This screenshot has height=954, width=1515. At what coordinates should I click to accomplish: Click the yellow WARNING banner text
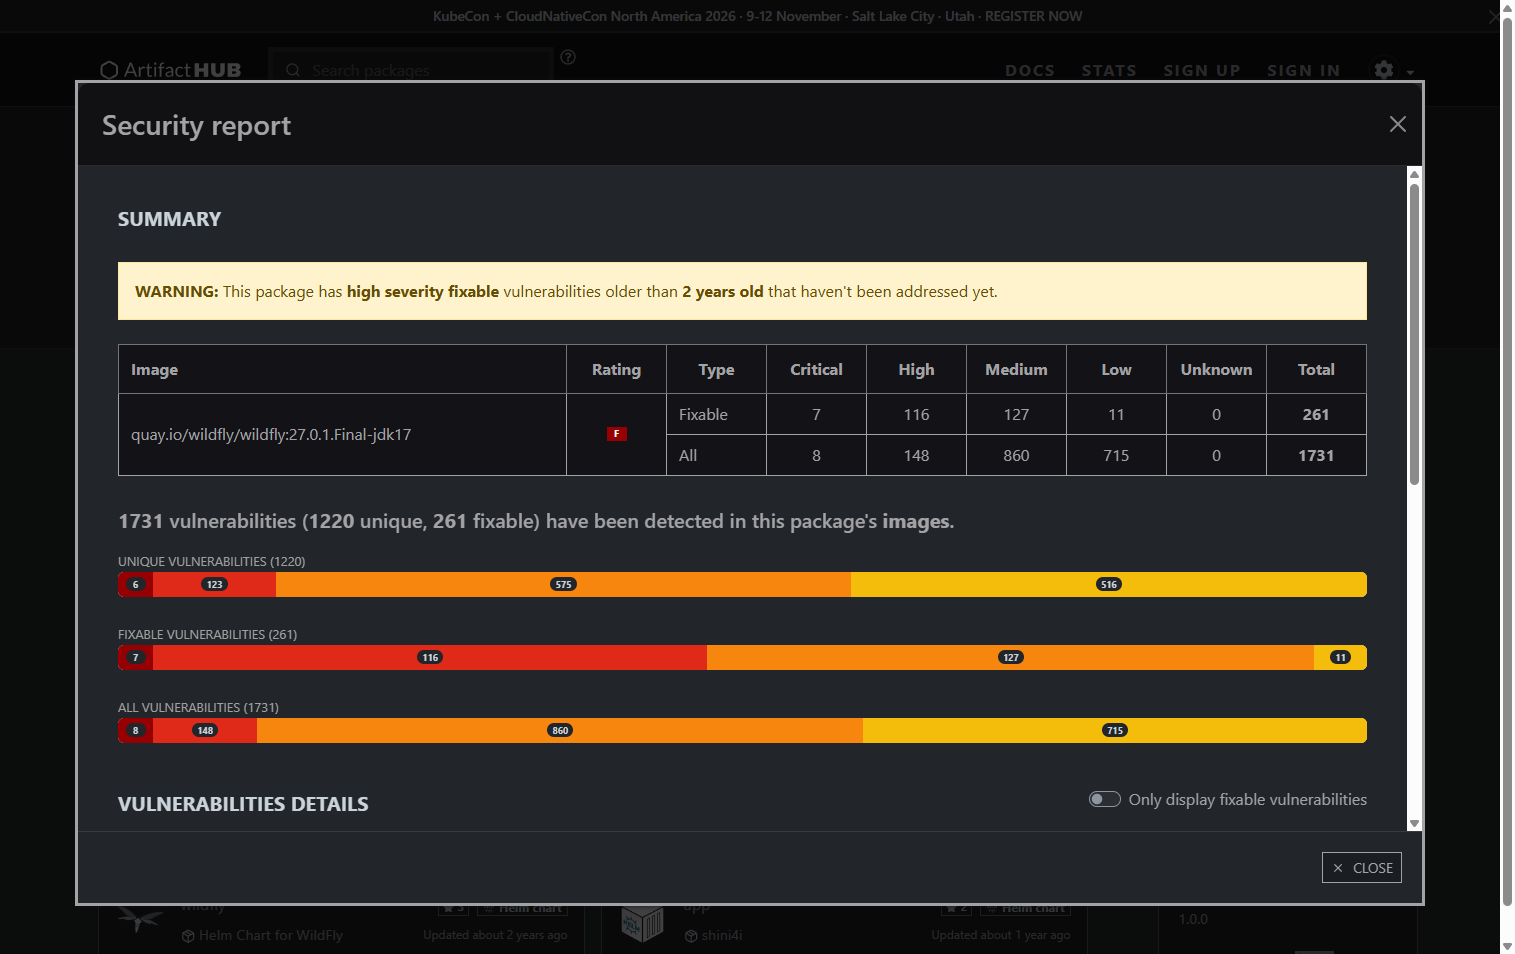566,291
